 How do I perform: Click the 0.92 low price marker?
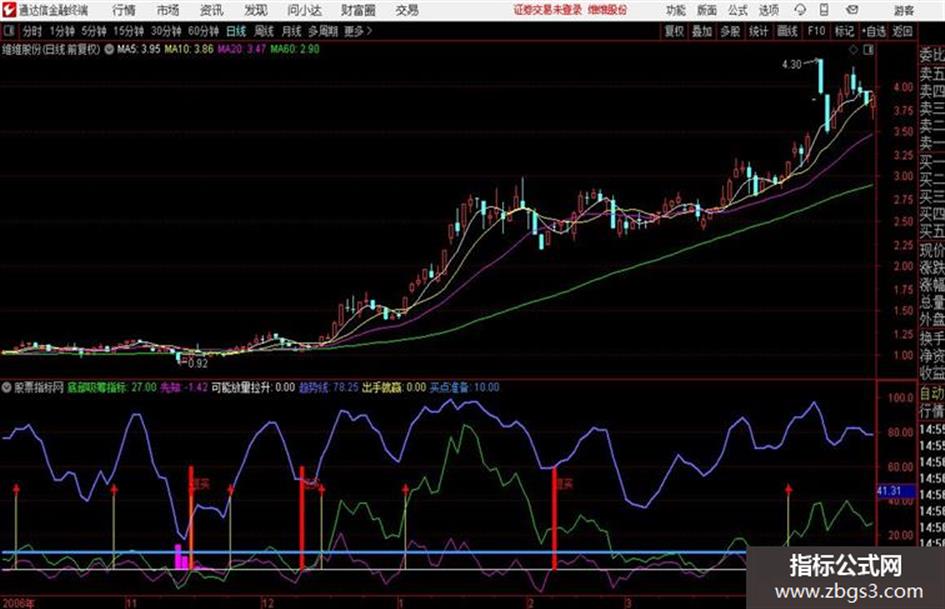pos(198,364)
